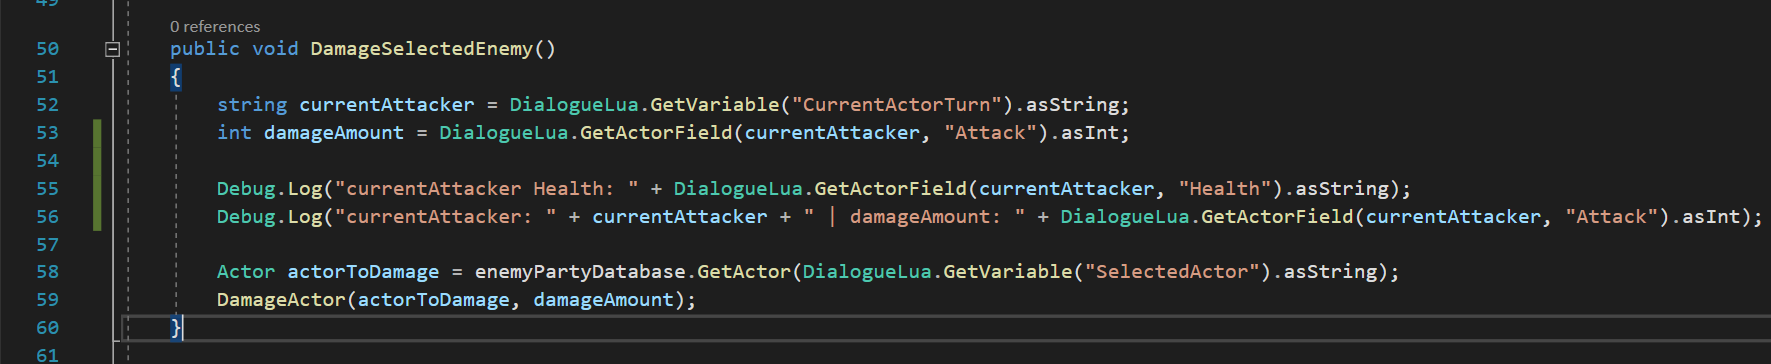Open the "0 references" CodeLens link
The width and height of the screenshot is (1771, 364).
tap(215, 27)
